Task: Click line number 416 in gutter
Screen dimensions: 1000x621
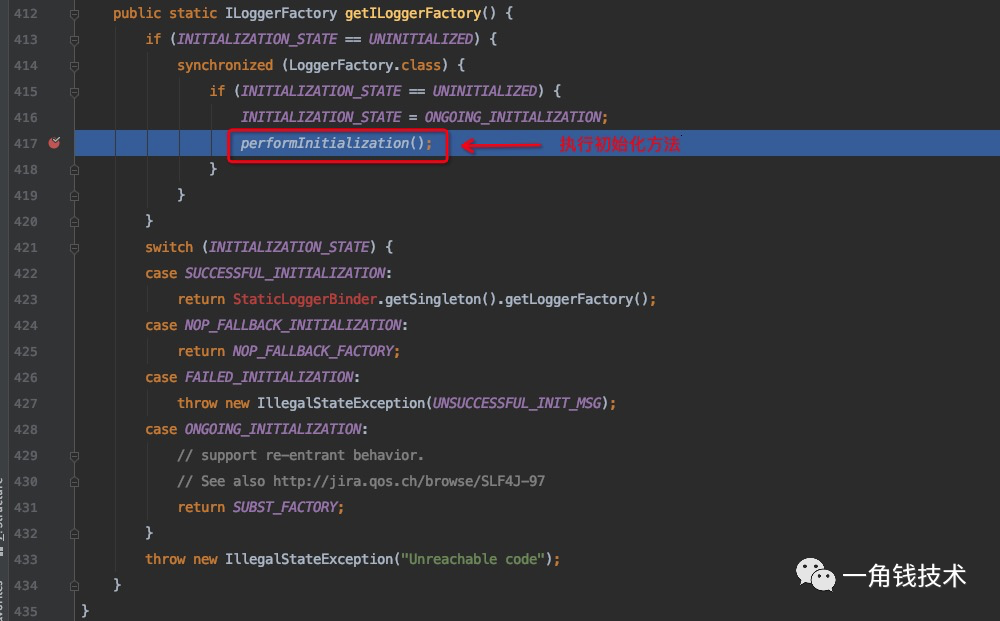Action: click(x=26, y=117)
